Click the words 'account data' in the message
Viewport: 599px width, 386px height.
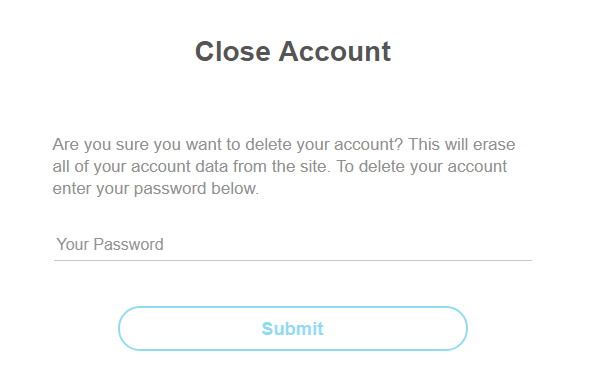[180, 167]
